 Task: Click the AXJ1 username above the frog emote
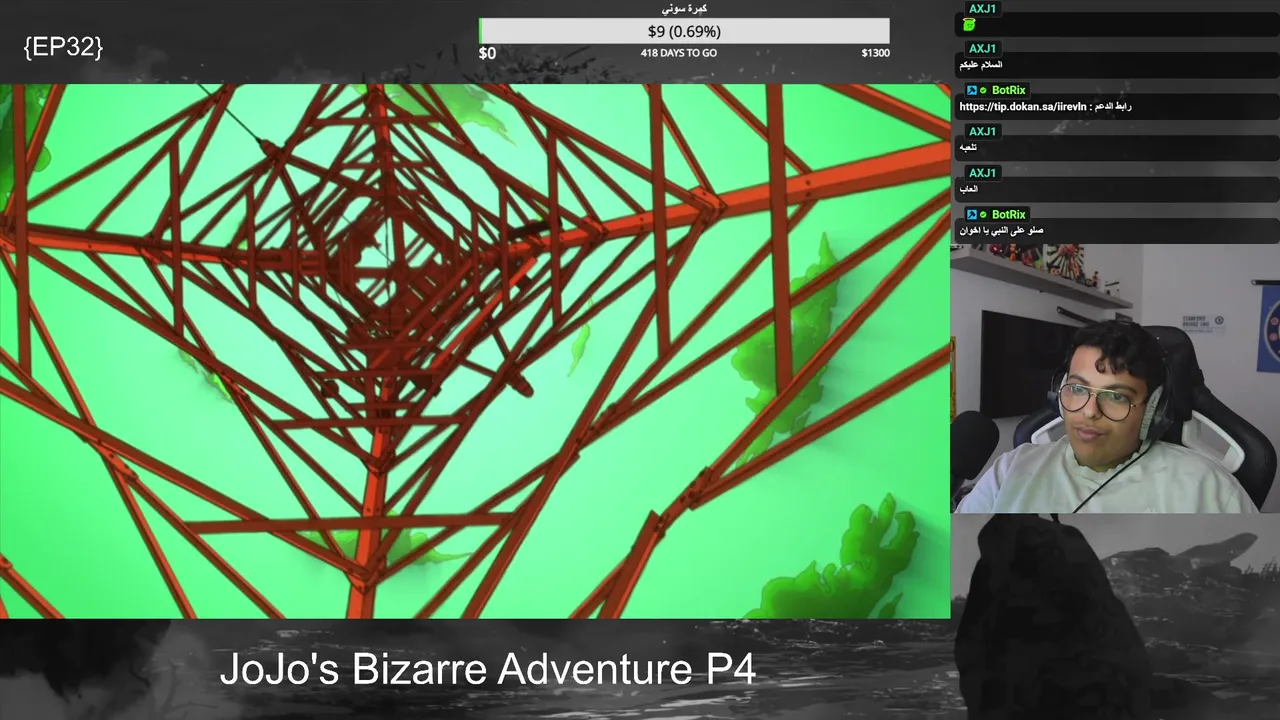pos(982,8)
